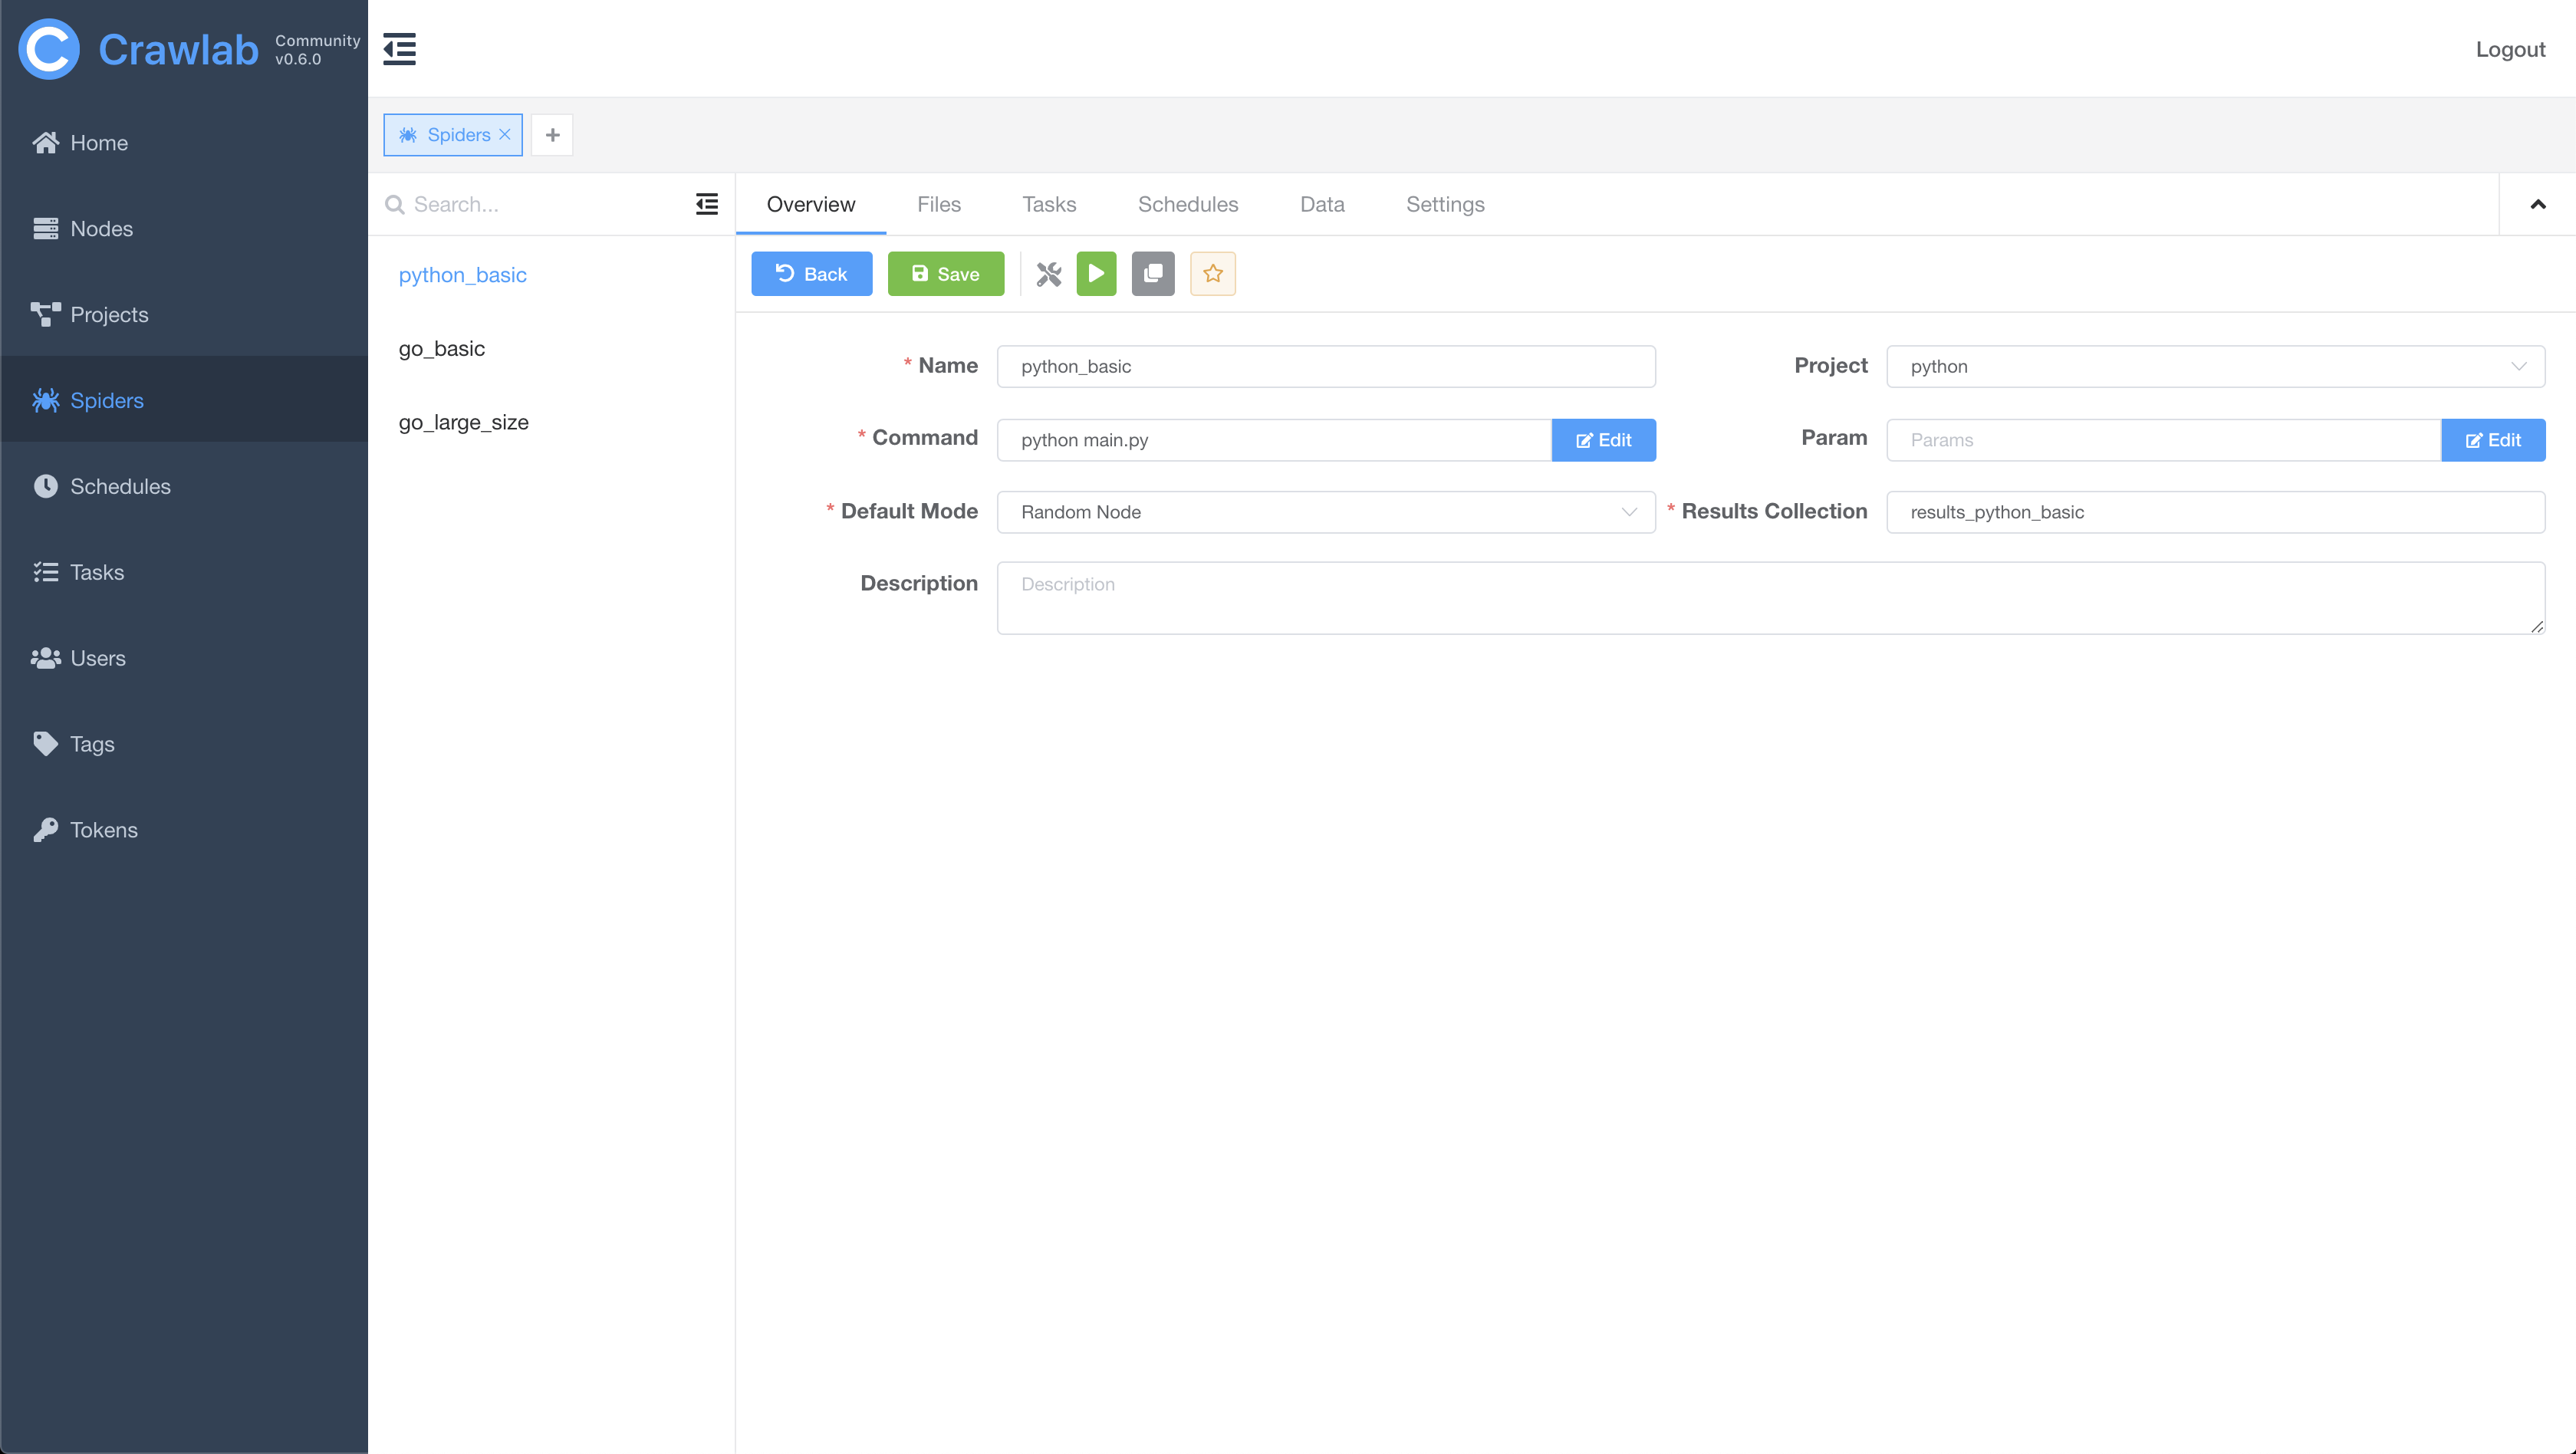Collapse the spider list panel icon
The image size is (2576, 1454).
pyautogui.click(x=706, y=204)
